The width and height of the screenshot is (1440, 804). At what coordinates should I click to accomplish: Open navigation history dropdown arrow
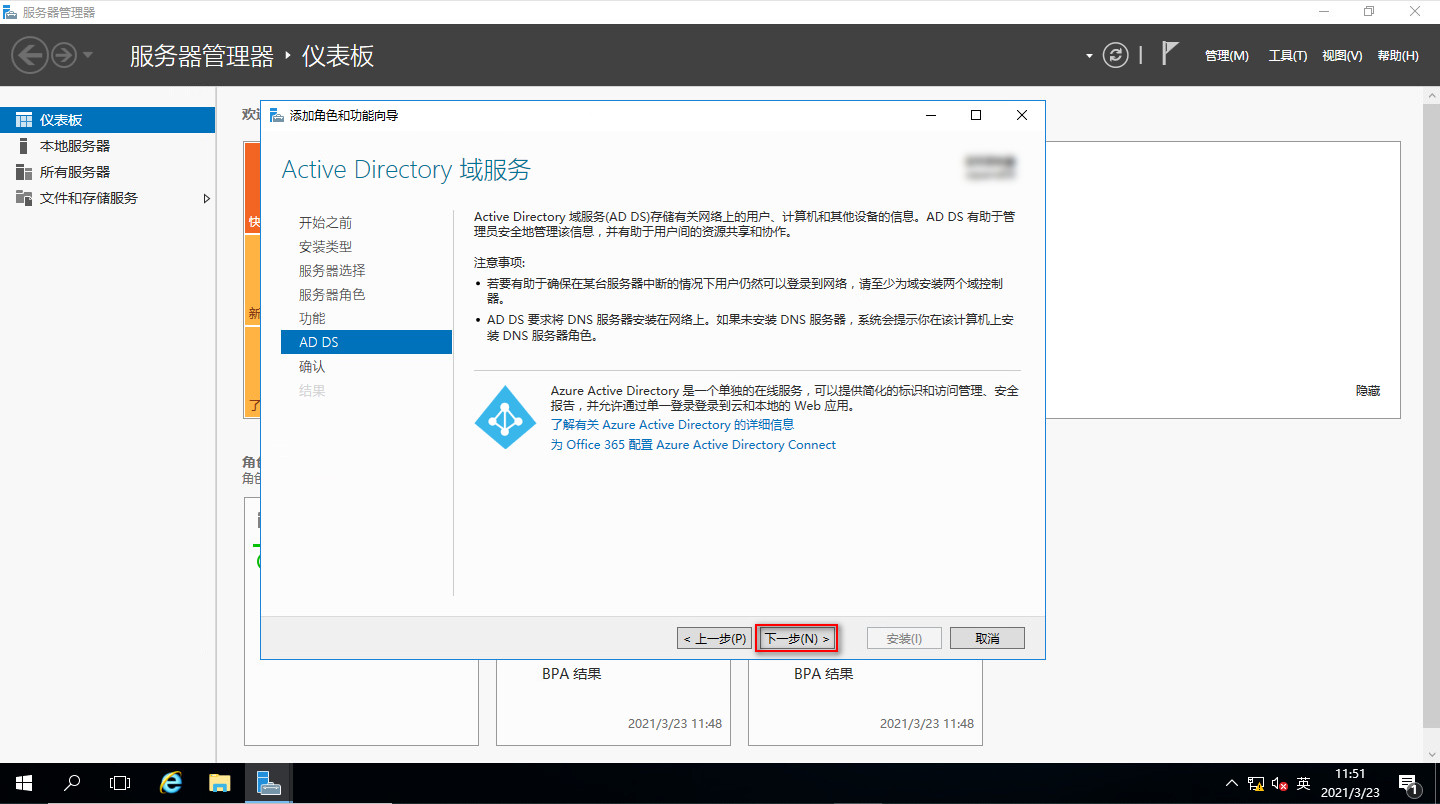coord(88,55)
